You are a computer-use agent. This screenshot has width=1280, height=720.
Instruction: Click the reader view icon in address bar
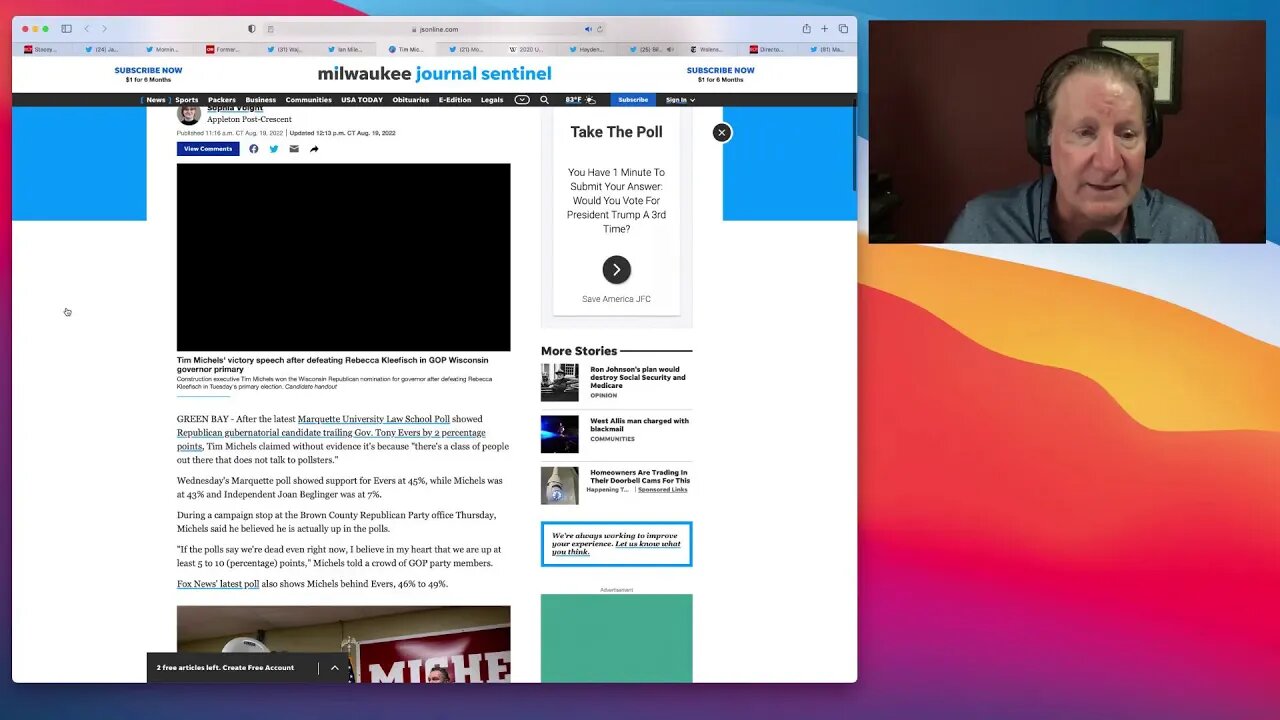point(271,29)
